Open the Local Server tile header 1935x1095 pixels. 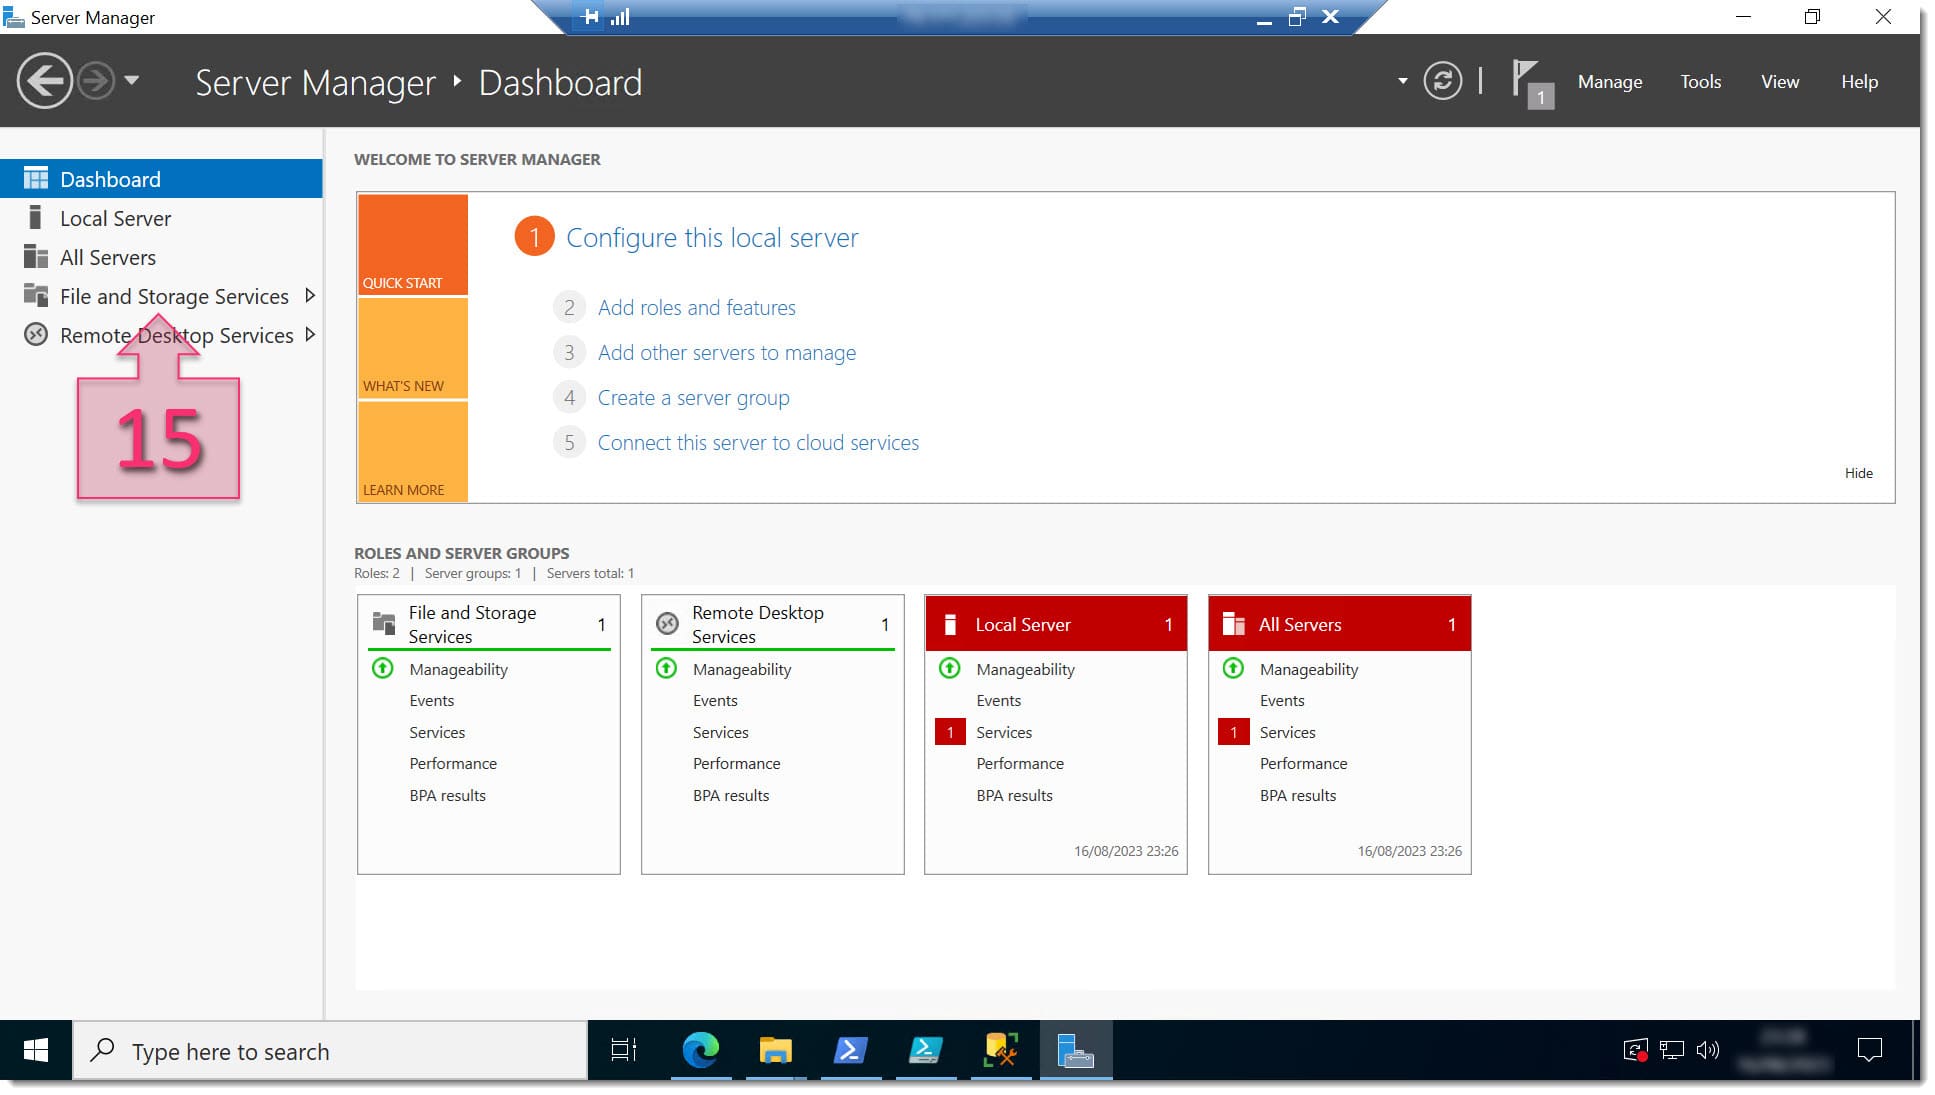pos(1056,624)
